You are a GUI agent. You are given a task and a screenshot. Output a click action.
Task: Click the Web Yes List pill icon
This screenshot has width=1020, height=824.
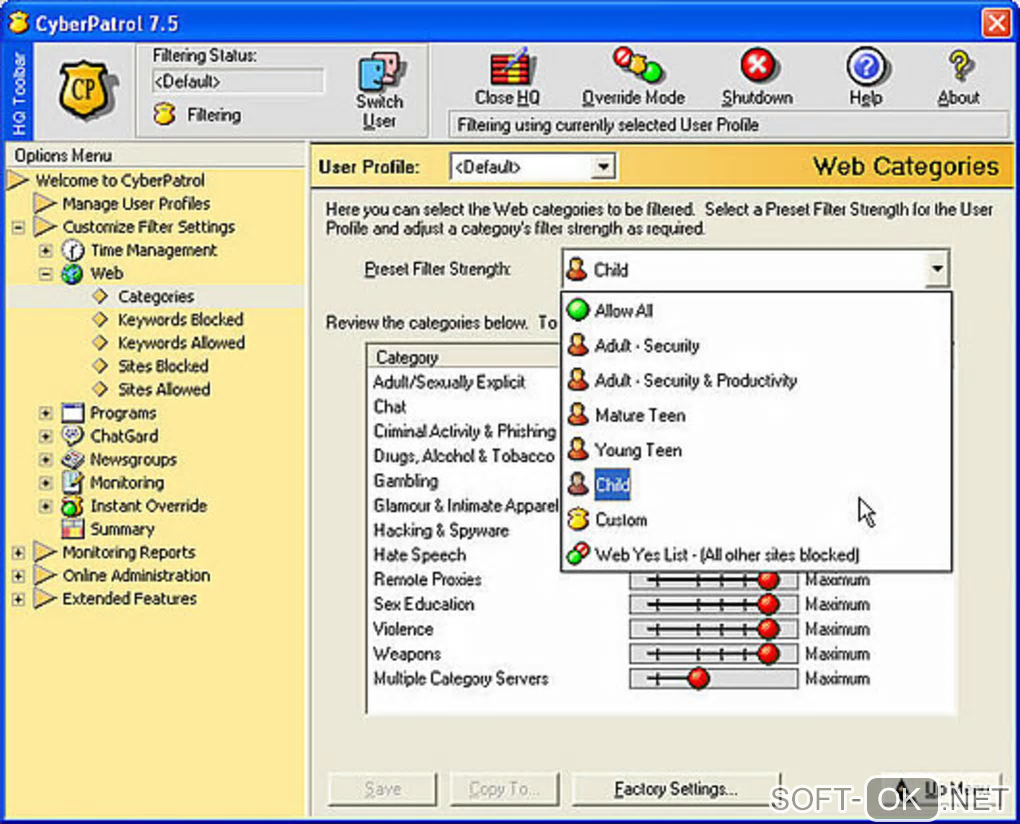(578, 554)
